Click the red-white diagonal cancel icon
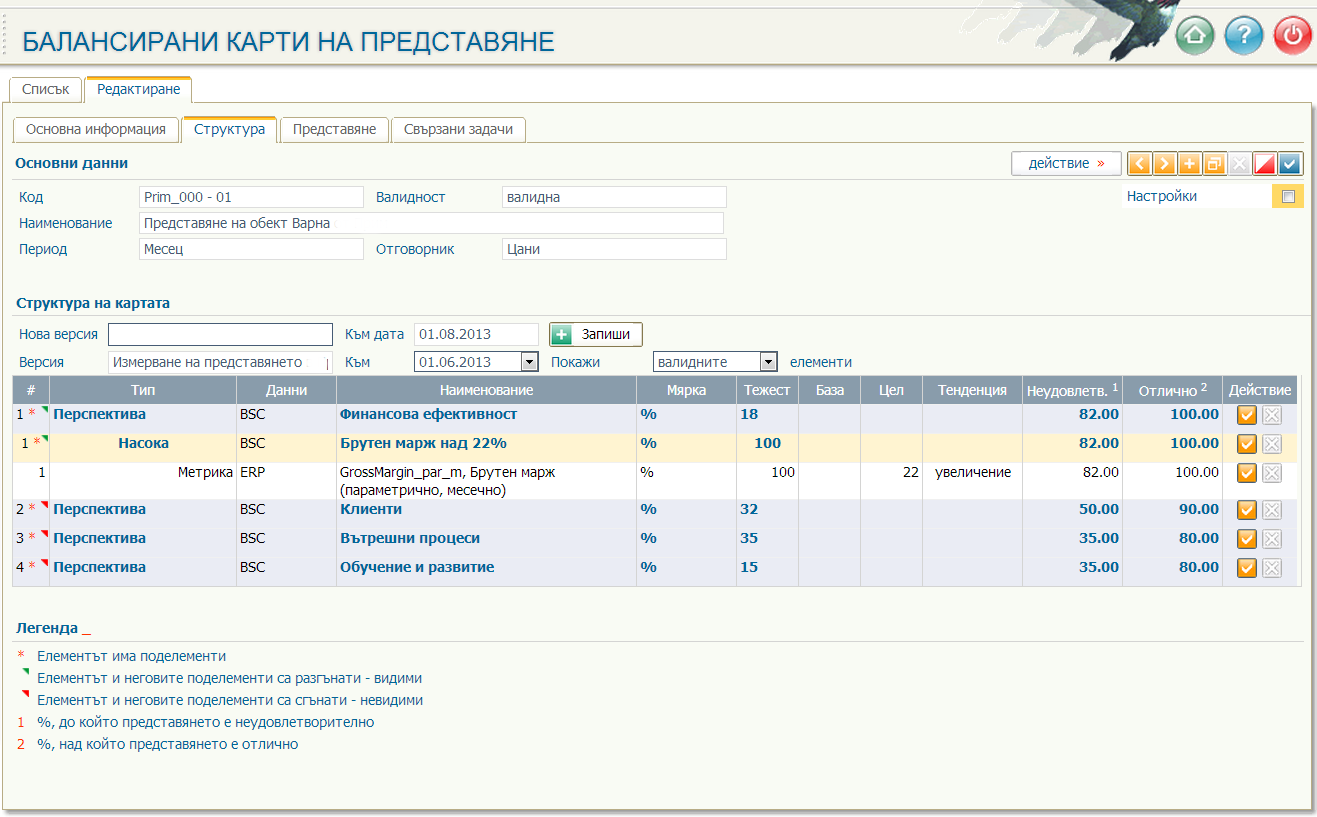1317x817 pixels. [1265, 164]
